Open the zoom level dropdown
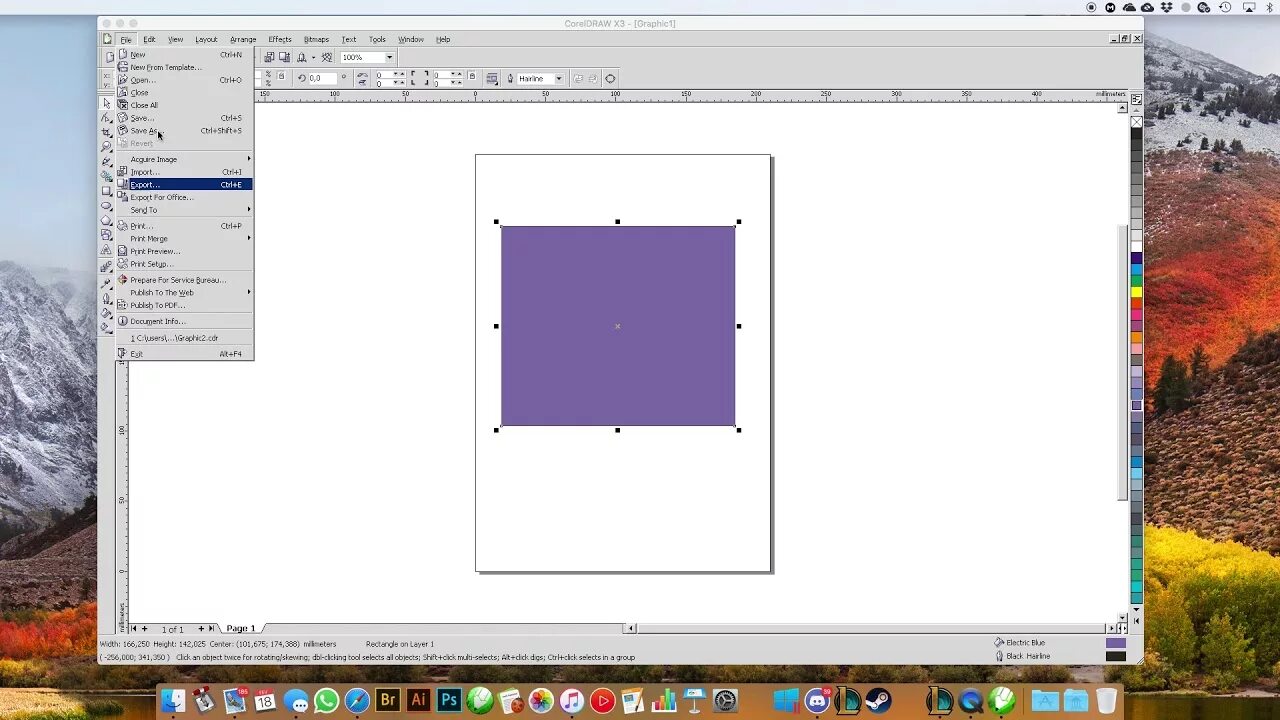This screenshot has height=720, width=1280. (390, 57)
